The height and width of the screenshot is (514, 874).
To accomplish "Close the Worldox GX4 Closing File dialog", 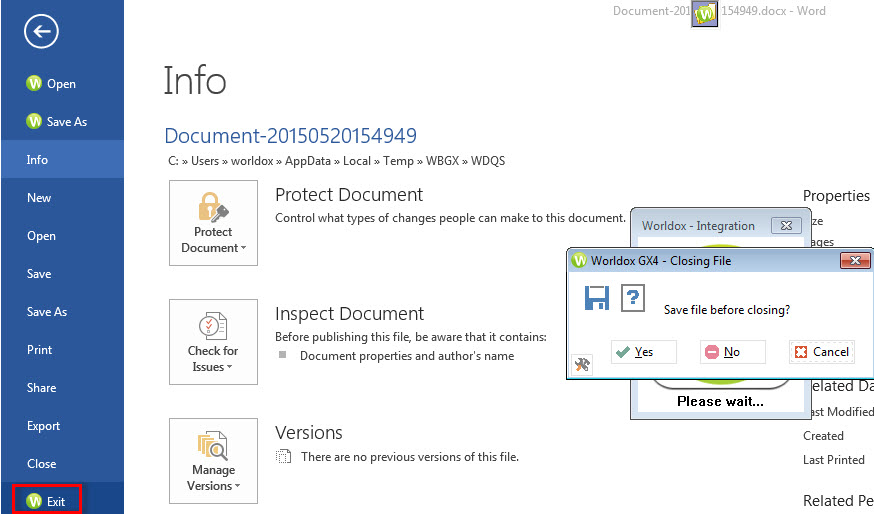I will [855, 260].
